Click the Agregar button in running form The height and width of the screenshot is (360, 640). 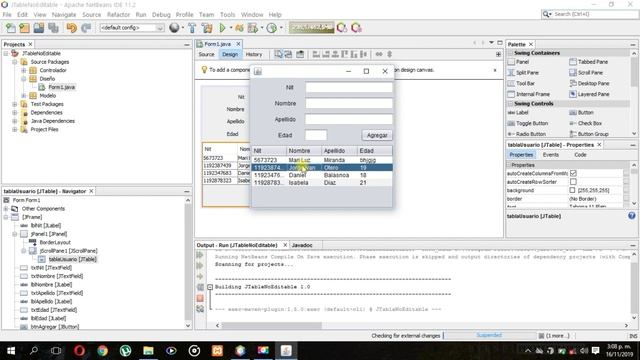coord(377,135)
